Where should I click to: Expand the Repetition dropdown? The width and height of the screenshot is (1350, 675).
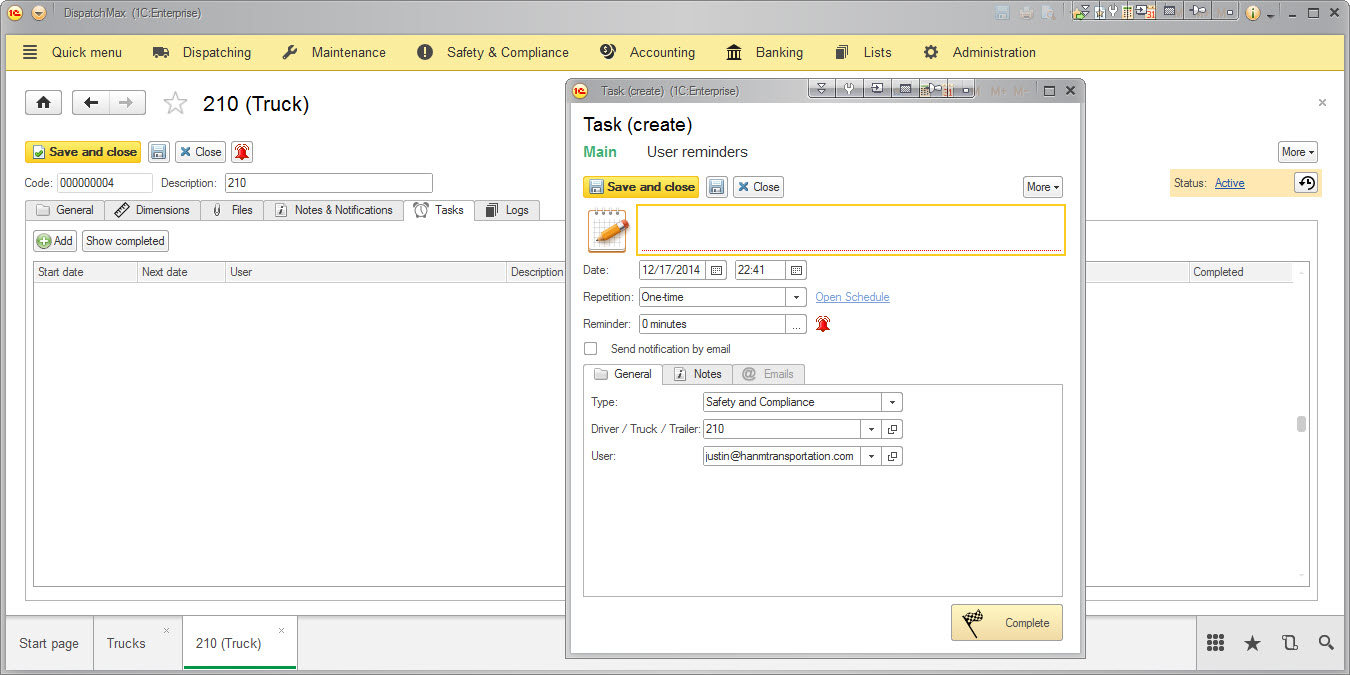[796, 297]
